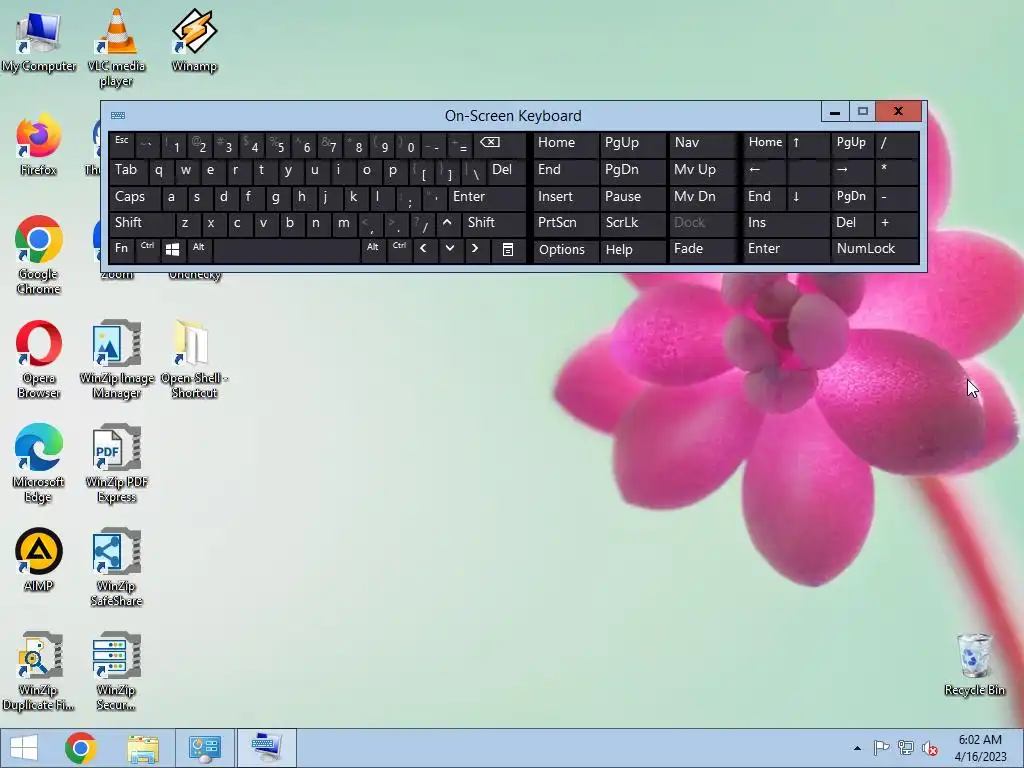Click the context menu key on keyboard
1024x768 pixels.
coord(508,249)
